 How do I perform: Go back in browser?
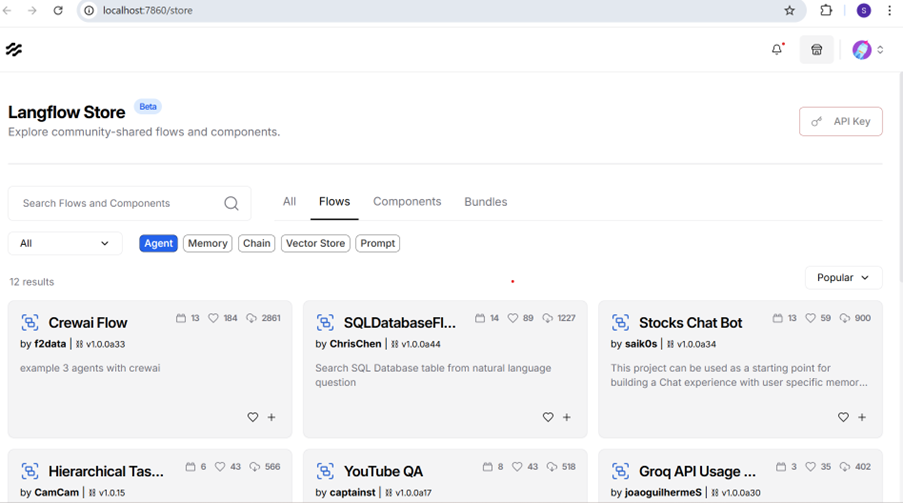tap(7, 10)
